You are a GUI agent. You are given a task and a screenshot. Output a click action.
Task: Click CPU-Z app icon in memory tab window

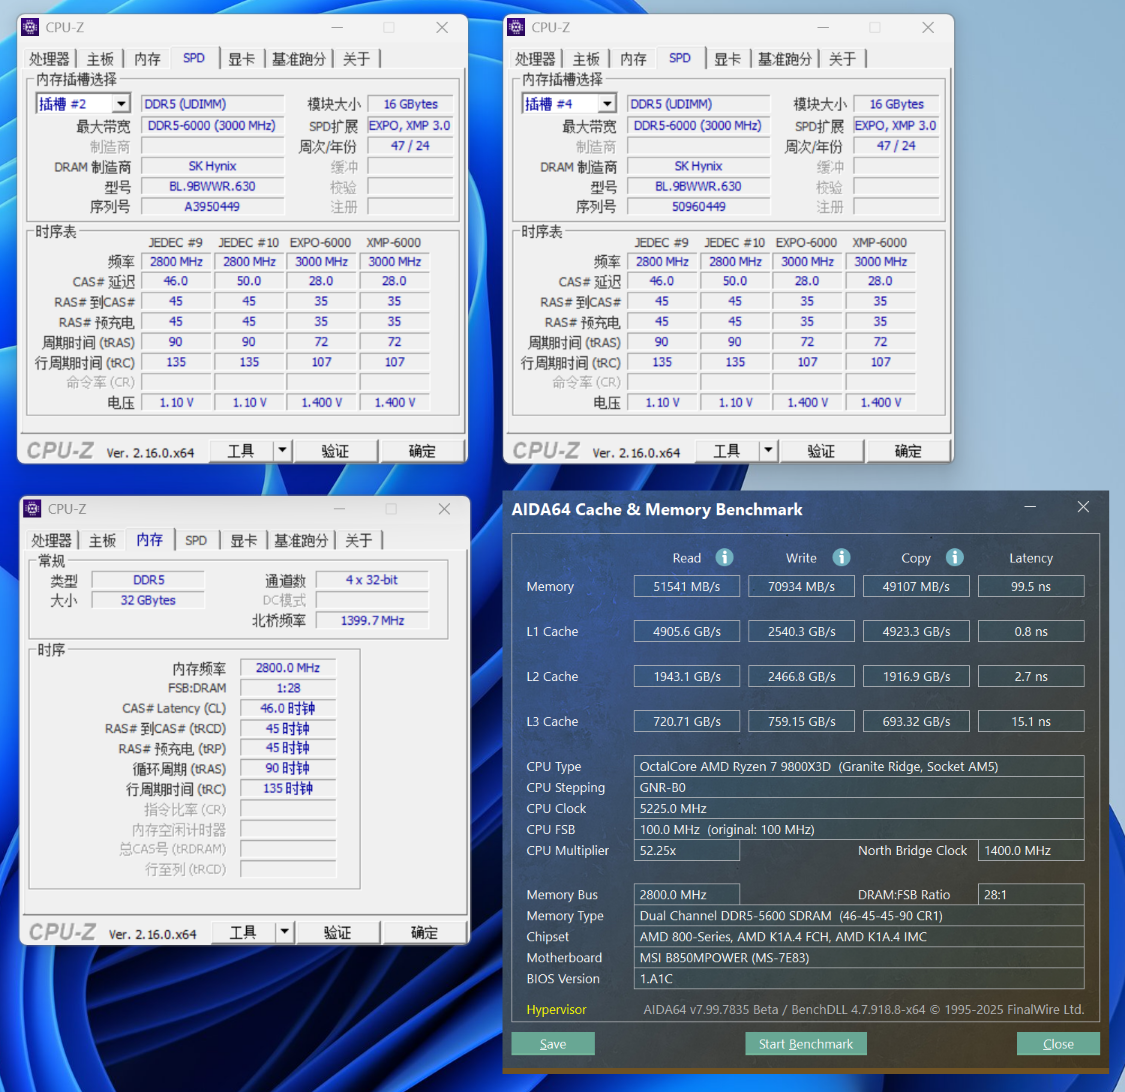coord(32,509)
